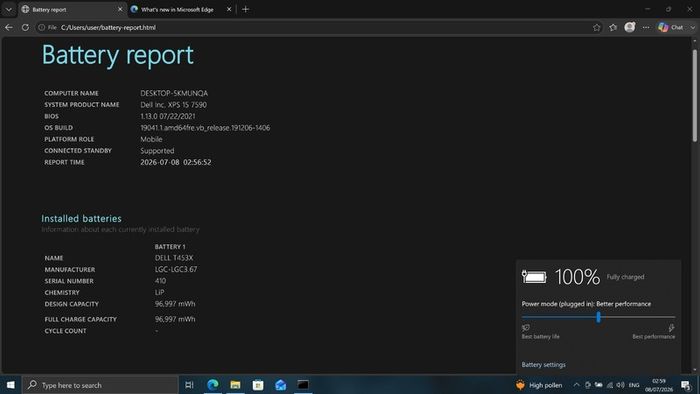Open Copilot Chat in Edge toolbar

pos(671,27)
